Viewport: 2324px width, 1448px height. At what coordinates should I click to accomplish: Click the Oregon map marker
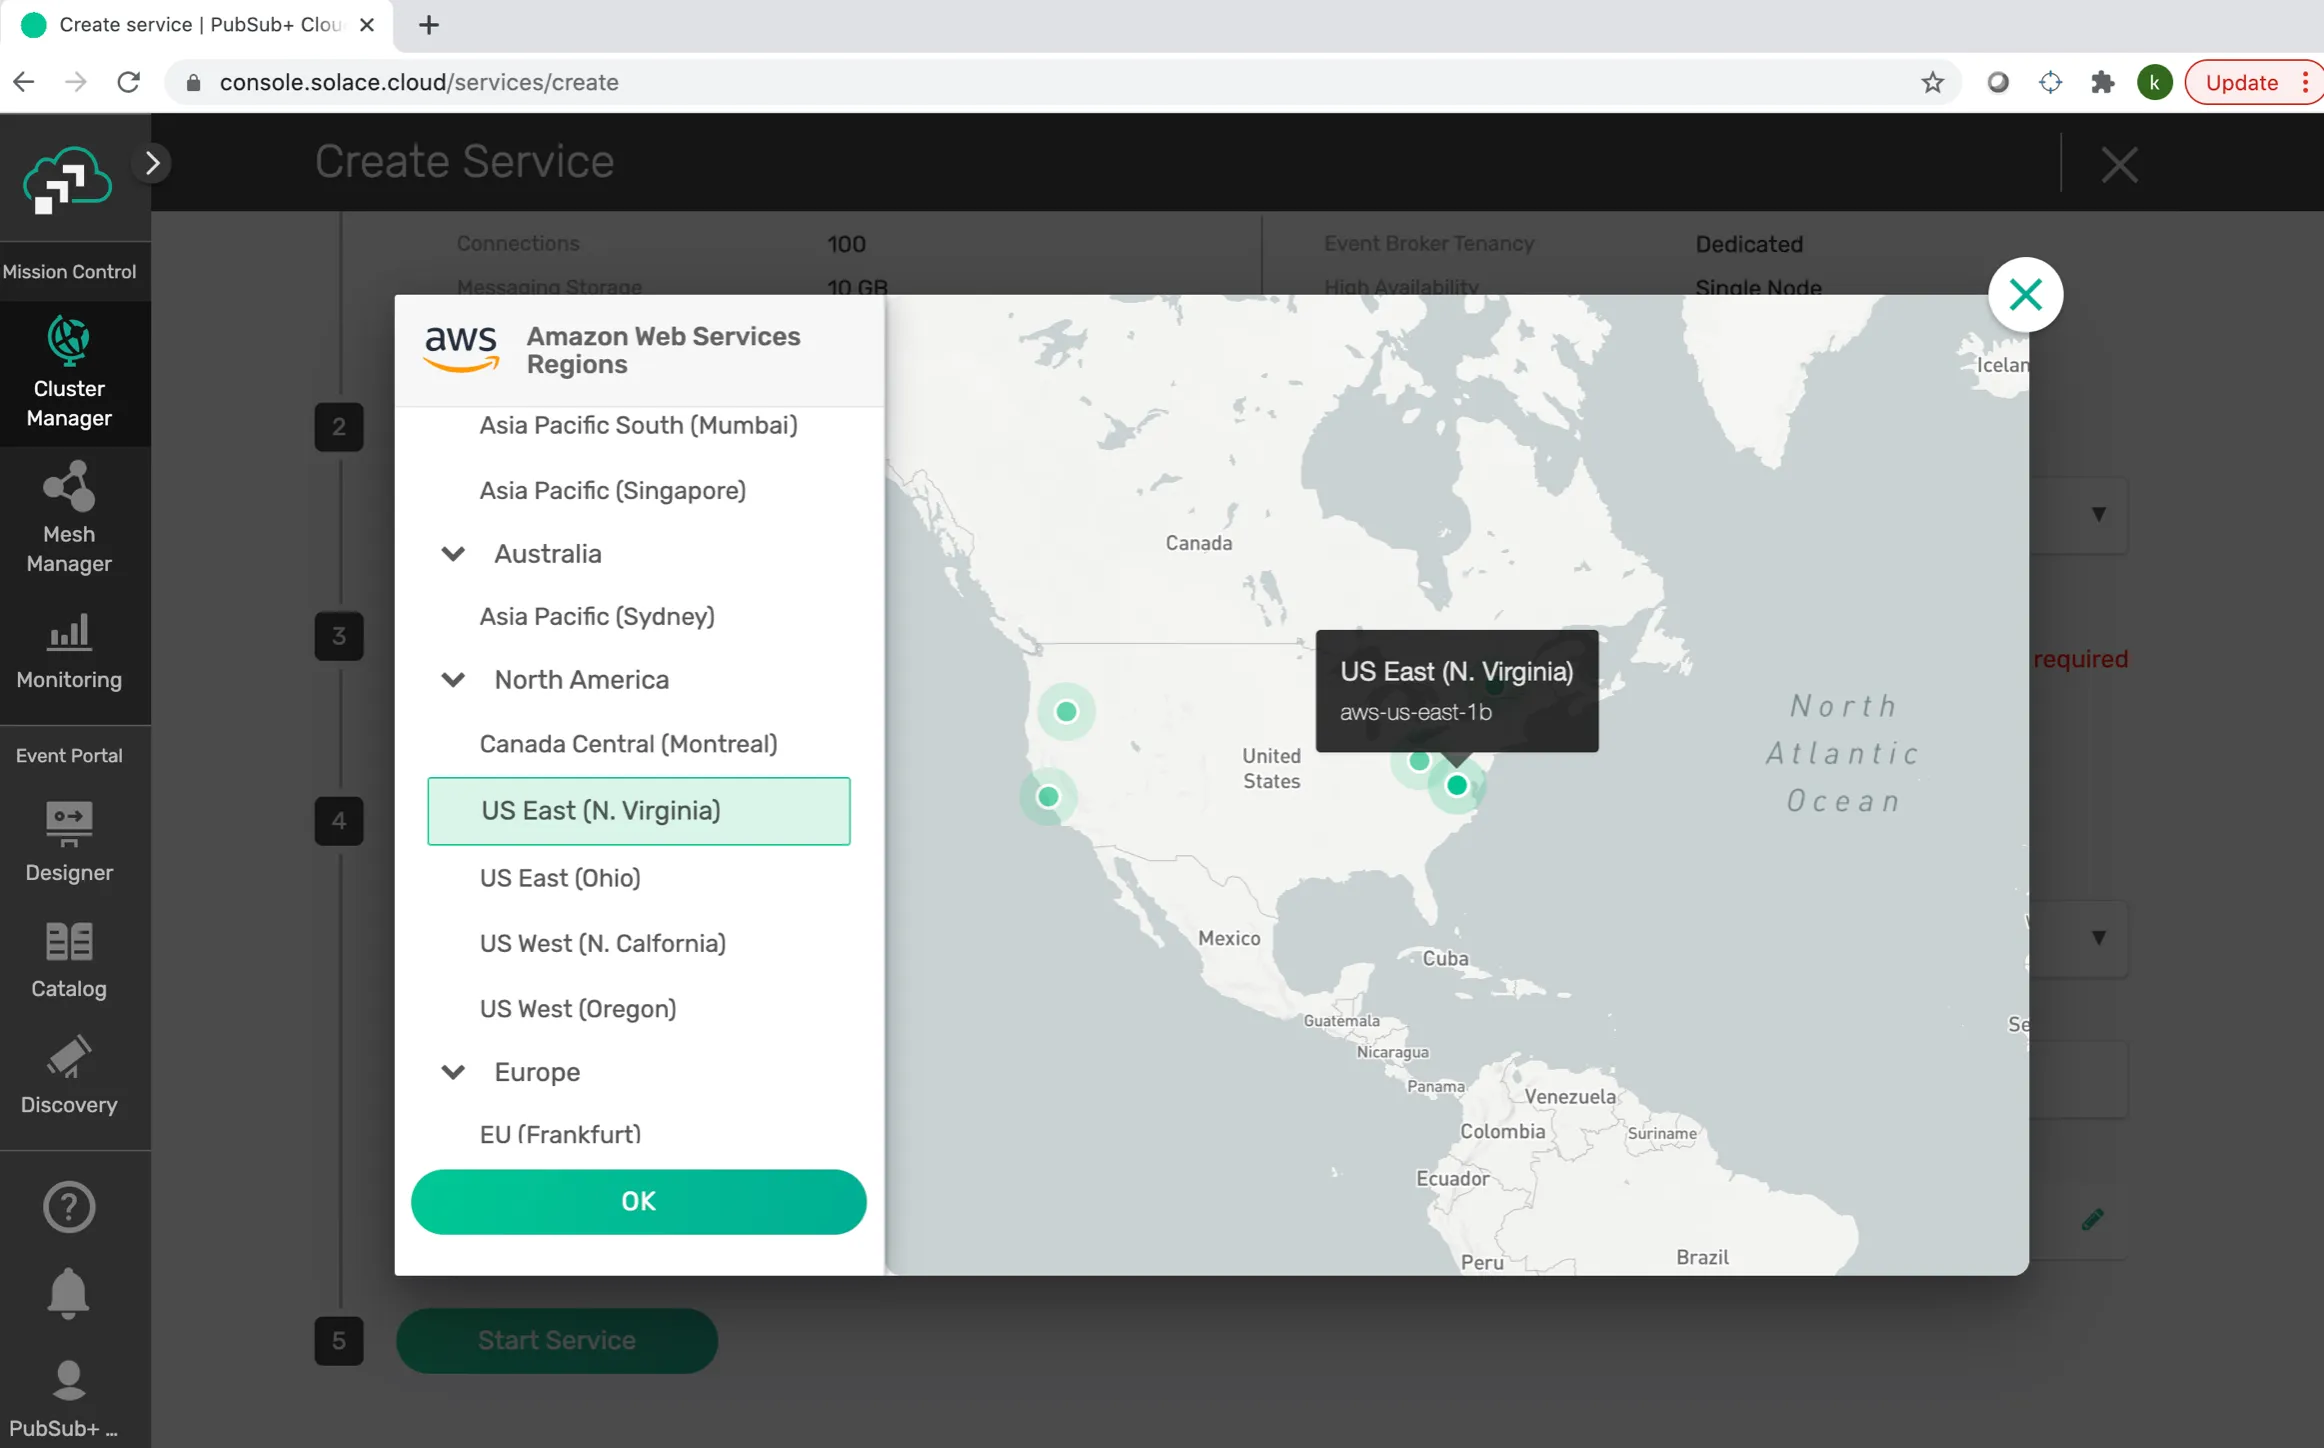1066,711
